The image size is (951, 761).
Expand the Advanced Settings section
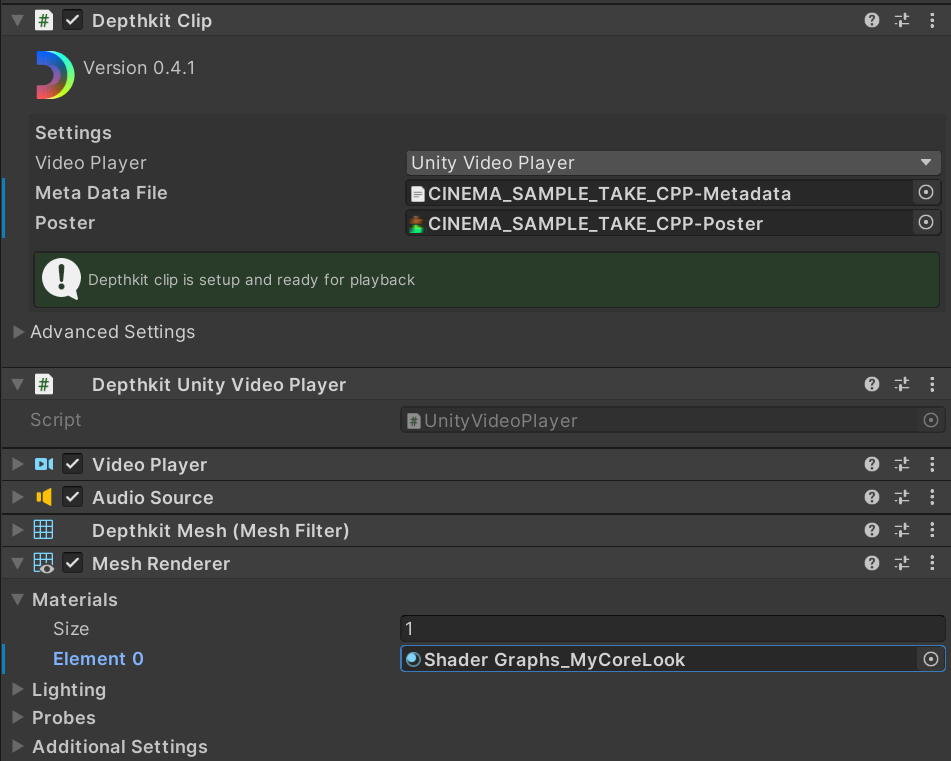click(x=18, y=332)
